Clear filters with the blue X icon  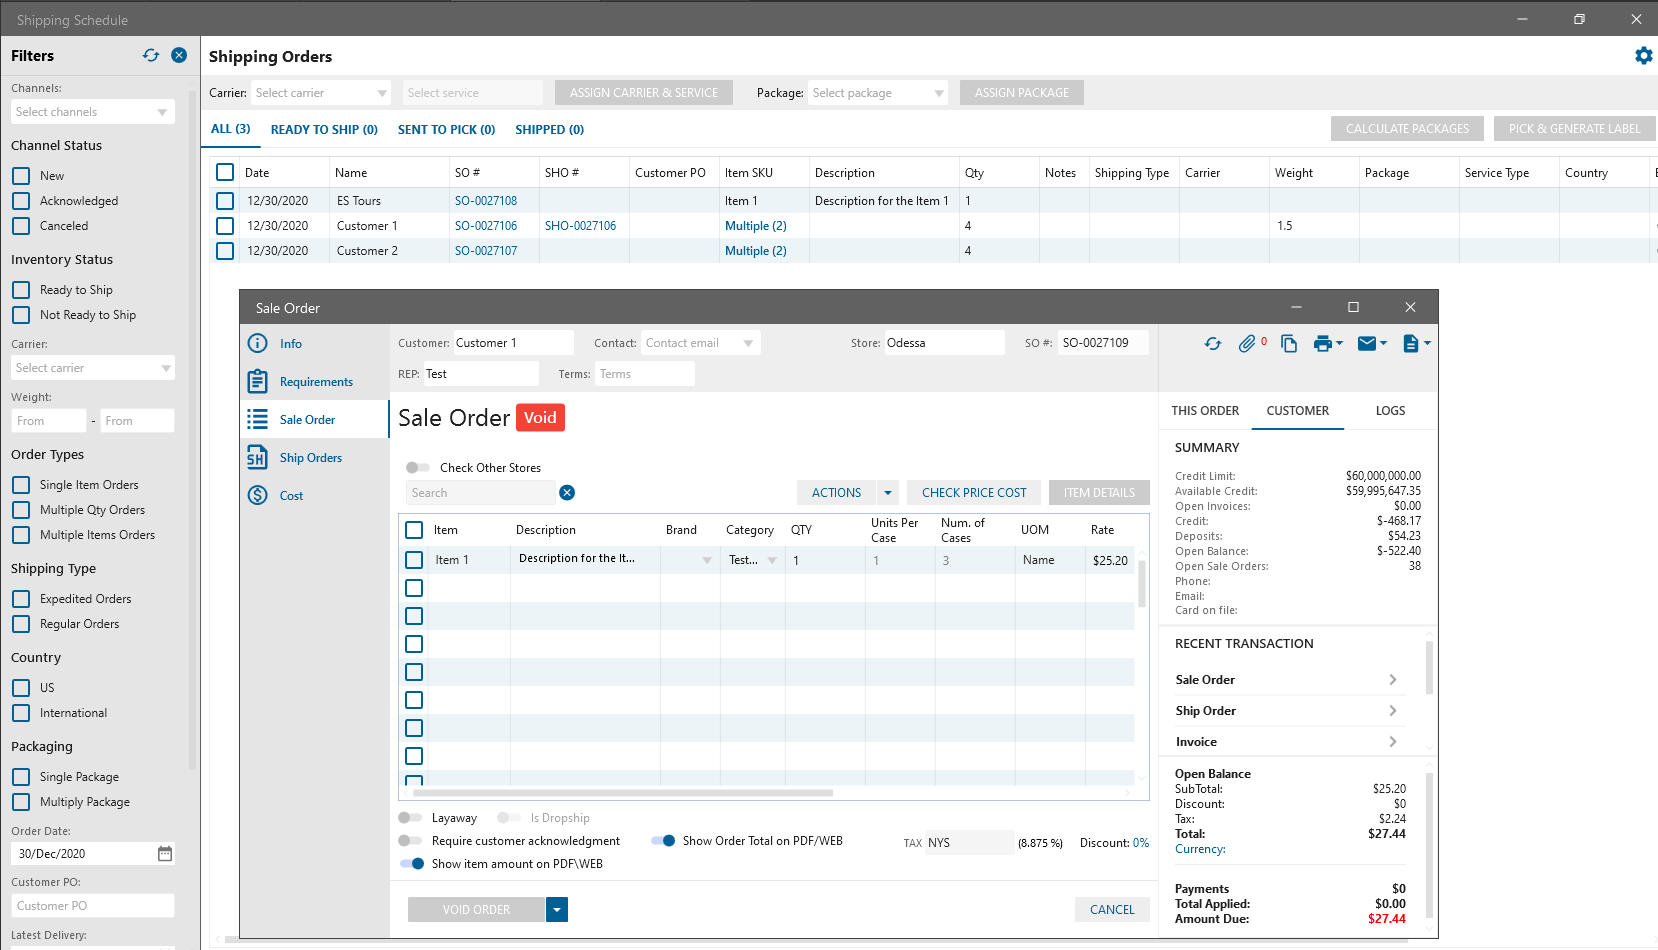coord(179,56)
